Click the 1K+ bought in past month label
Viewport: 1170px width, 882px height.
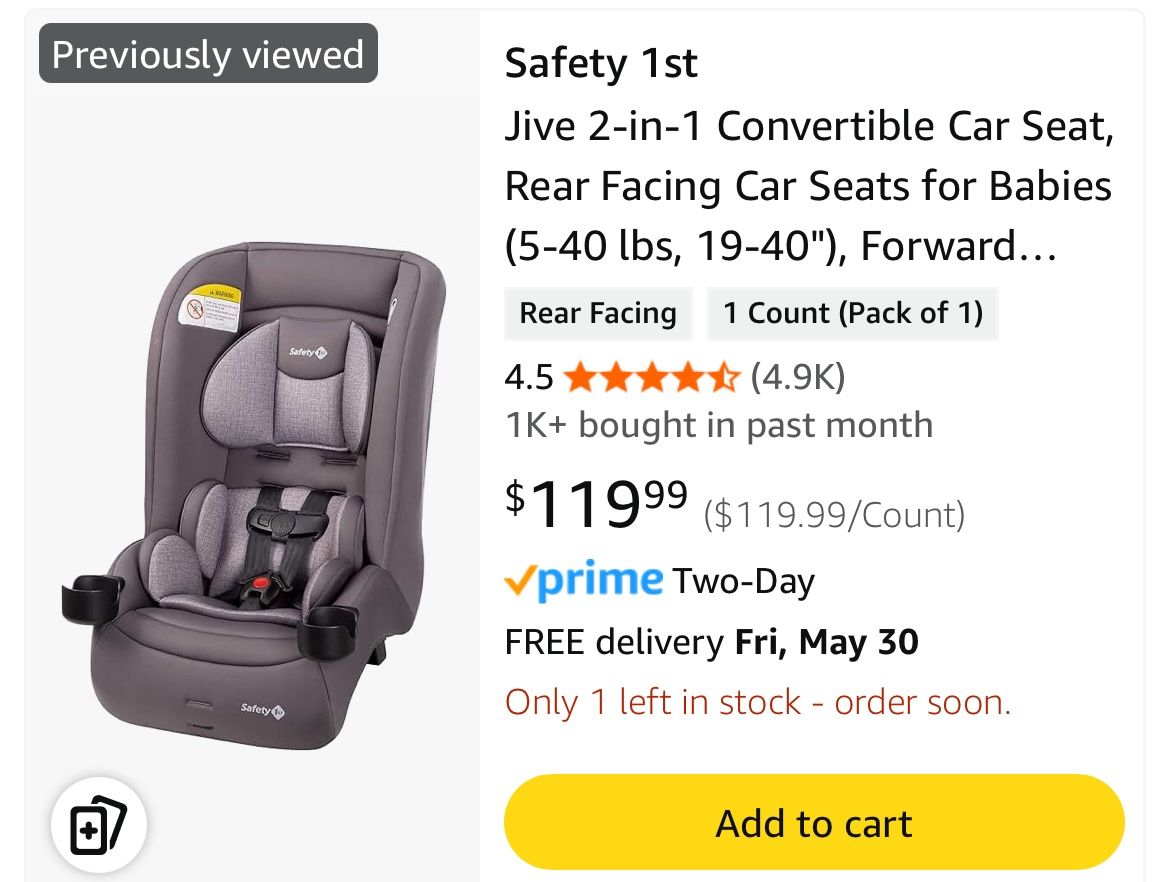coord(718,424)
